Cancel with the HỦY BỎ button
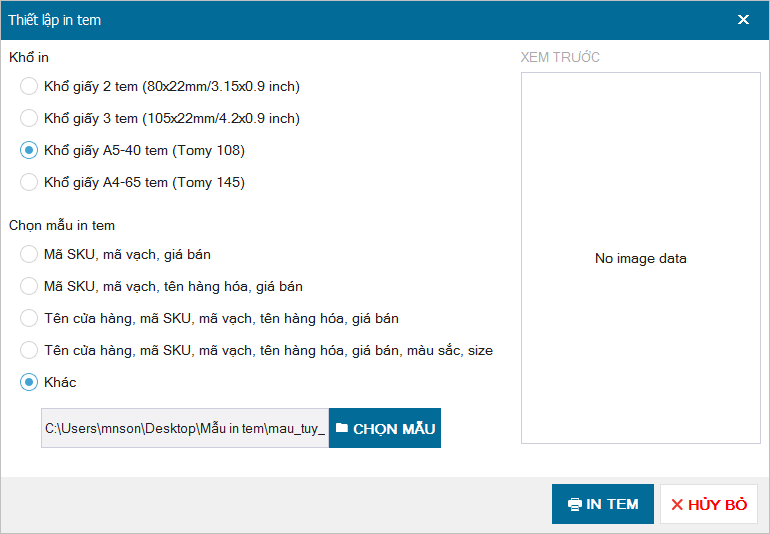This screenshot has height=534, width=770. [709, 504]
